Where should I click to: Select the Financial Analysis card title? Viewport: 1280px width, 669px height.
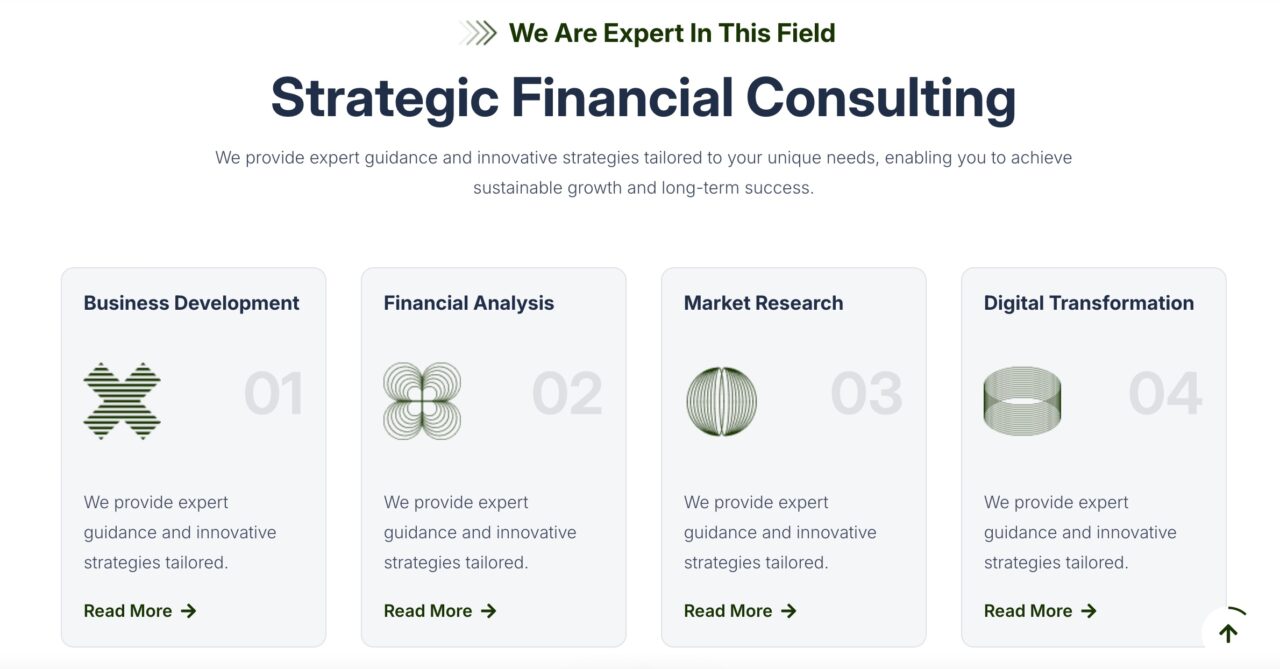(469, 303)
